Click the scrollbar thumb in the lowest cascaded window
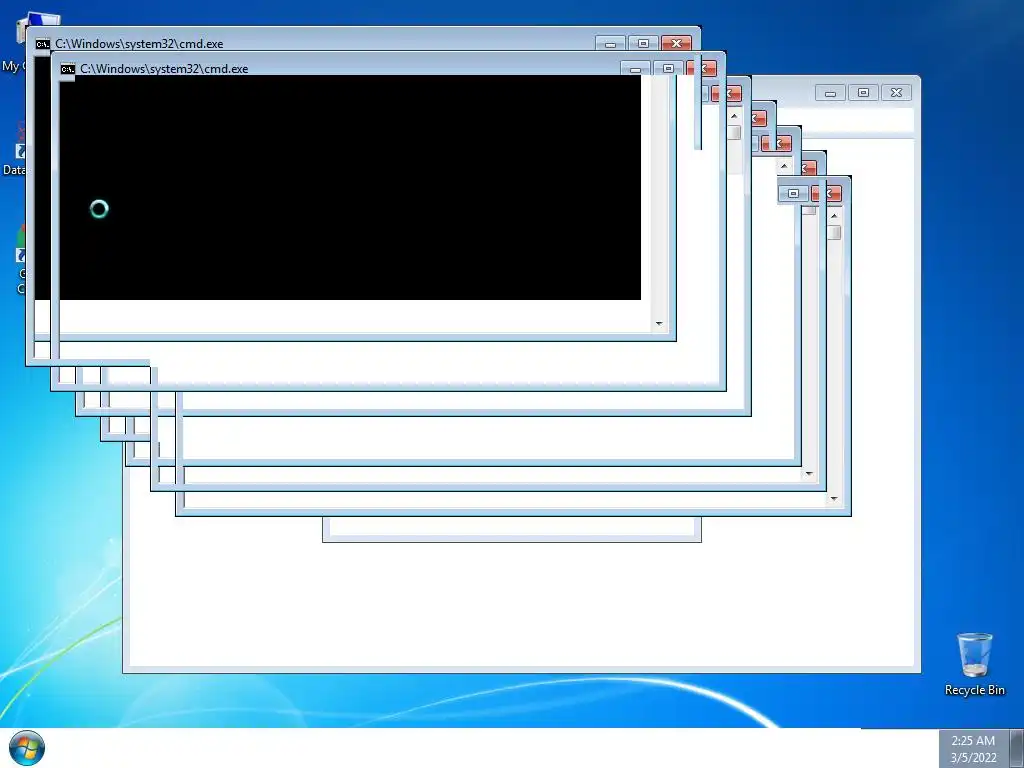 pyautogui.click(x=834, y=232)
